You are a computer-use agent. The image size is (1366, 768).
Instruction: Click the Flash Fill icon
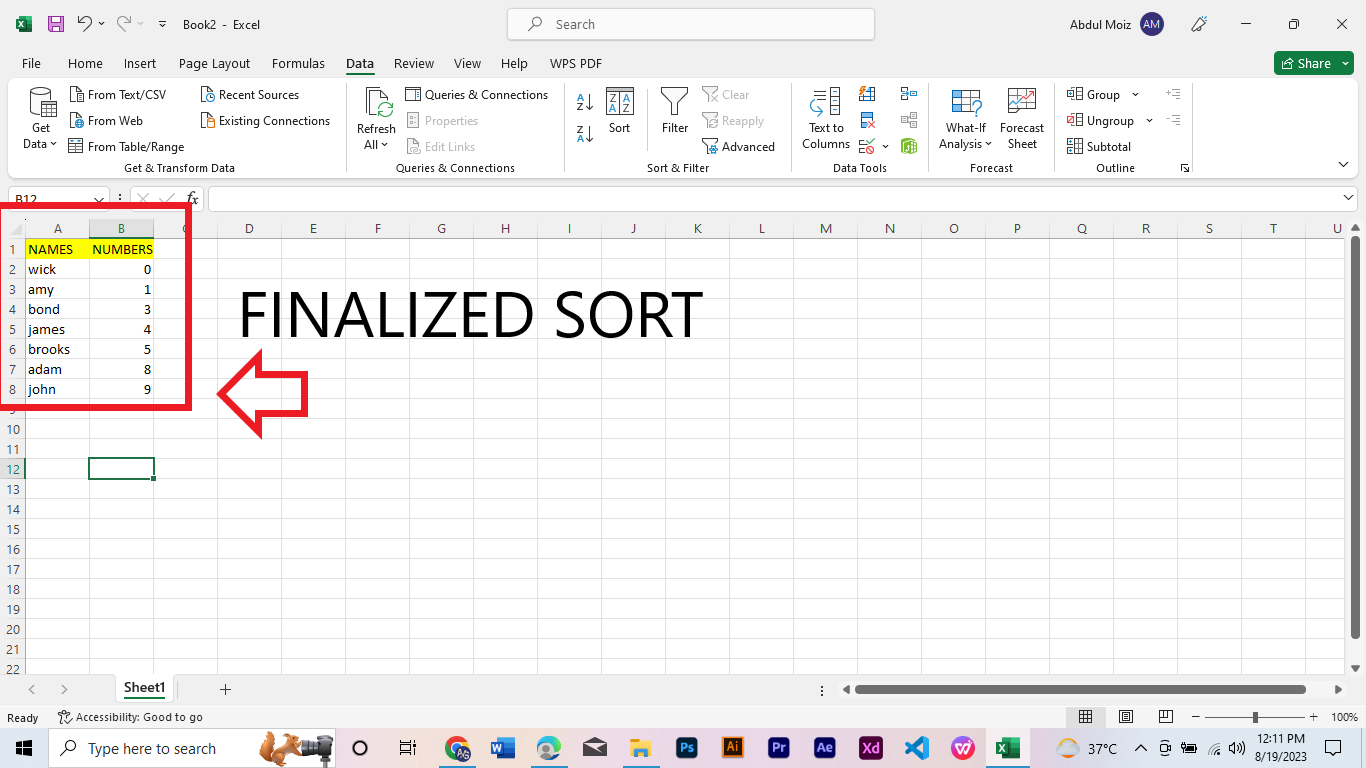click(866, 93)
